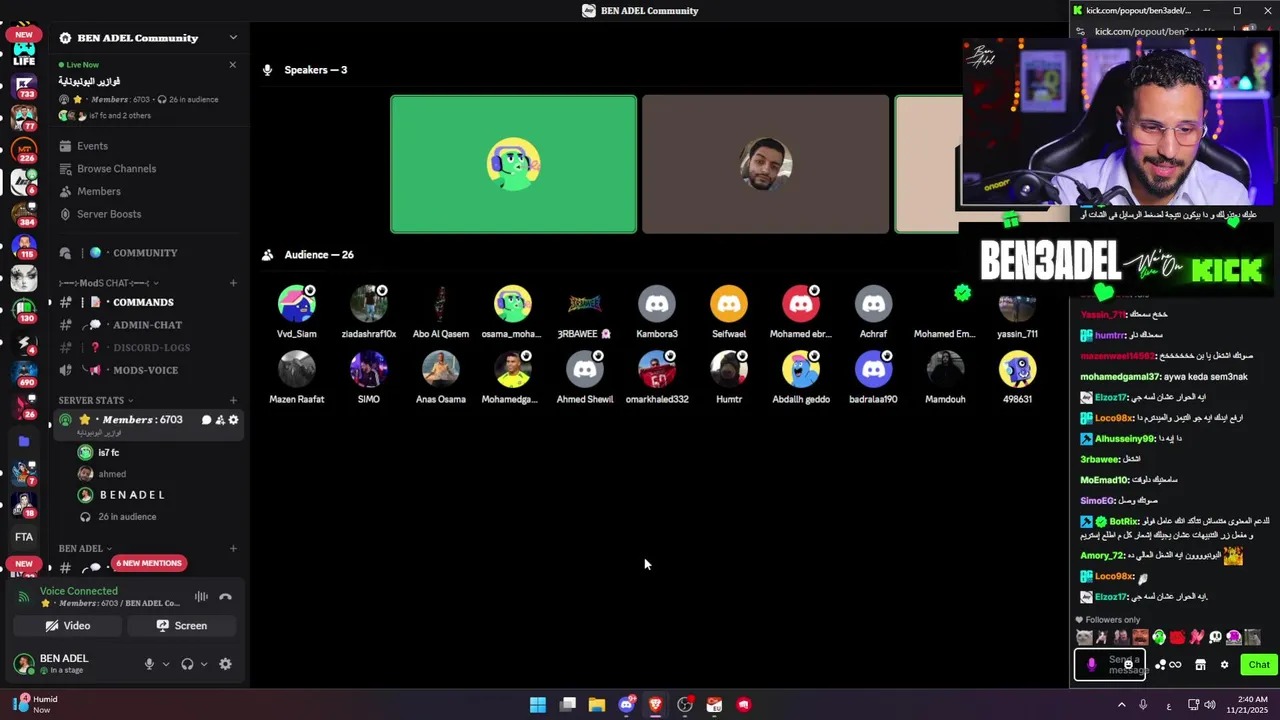Open Discord from the taskbar
This screenshot has width=1280, height=720.
tap(626, 705)
